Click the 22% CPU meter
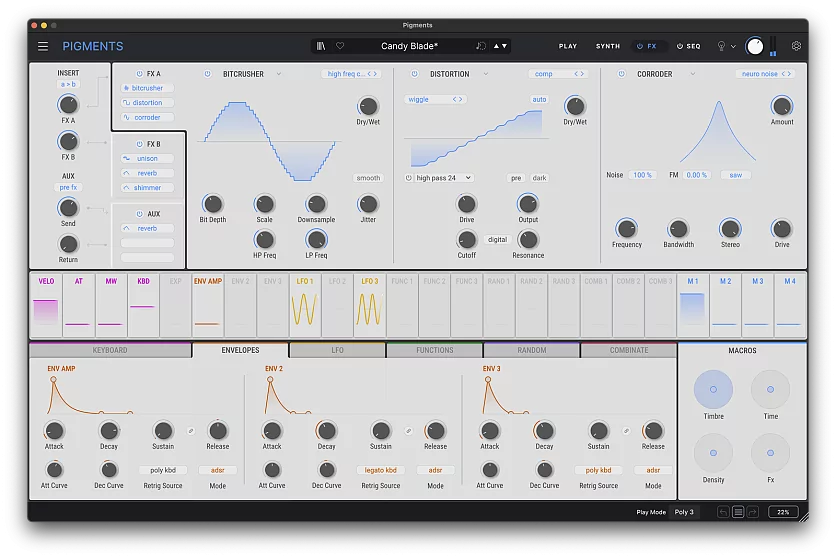 point(783,512)
